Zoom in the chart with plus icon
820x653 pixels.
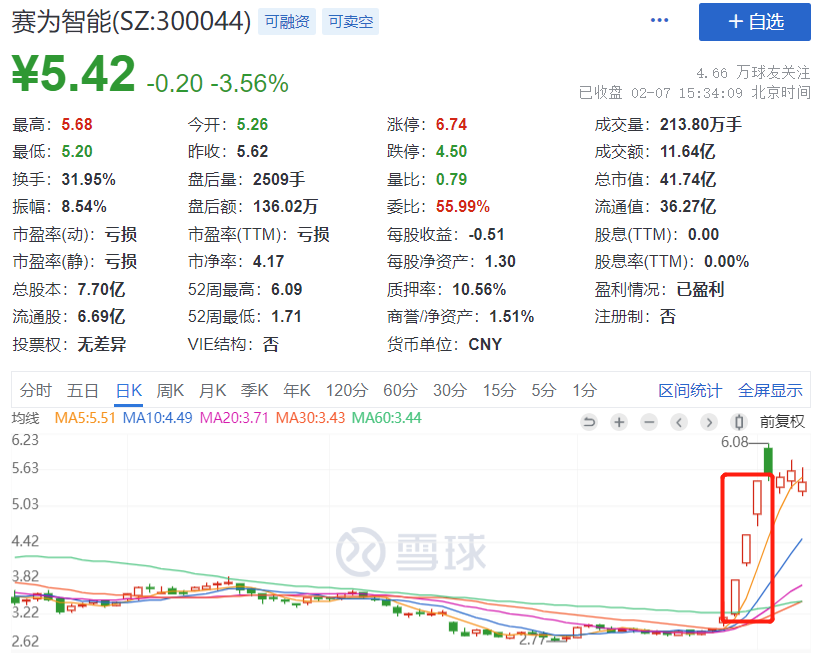click(619, 422)
